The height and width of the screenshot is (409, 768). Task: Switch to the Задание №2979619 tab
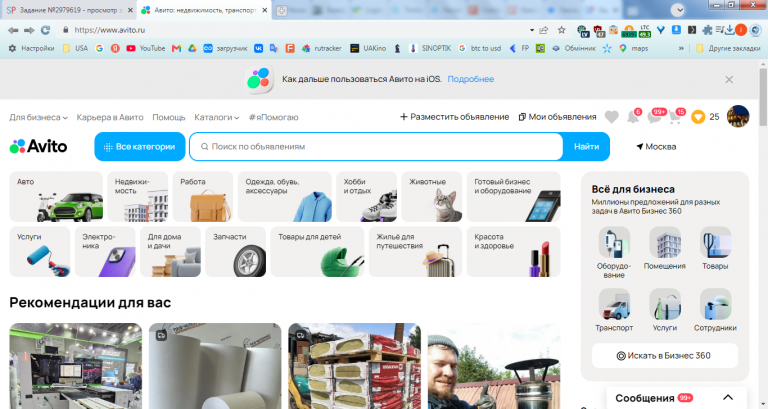coord(70,10)
